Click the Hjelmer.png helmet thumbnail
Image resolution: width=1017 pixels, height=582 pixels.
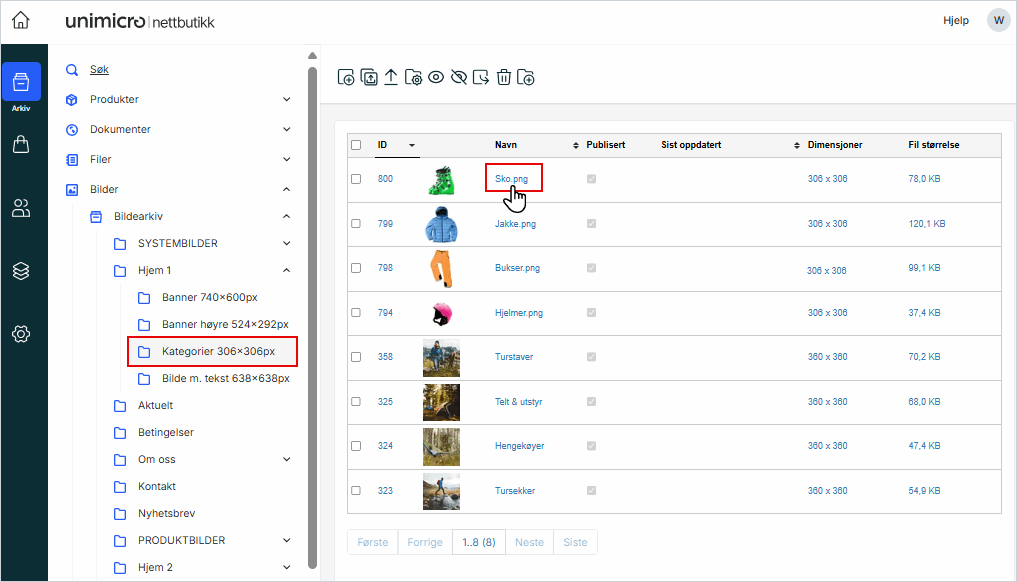pyautogui.click(x=440, y=313)
